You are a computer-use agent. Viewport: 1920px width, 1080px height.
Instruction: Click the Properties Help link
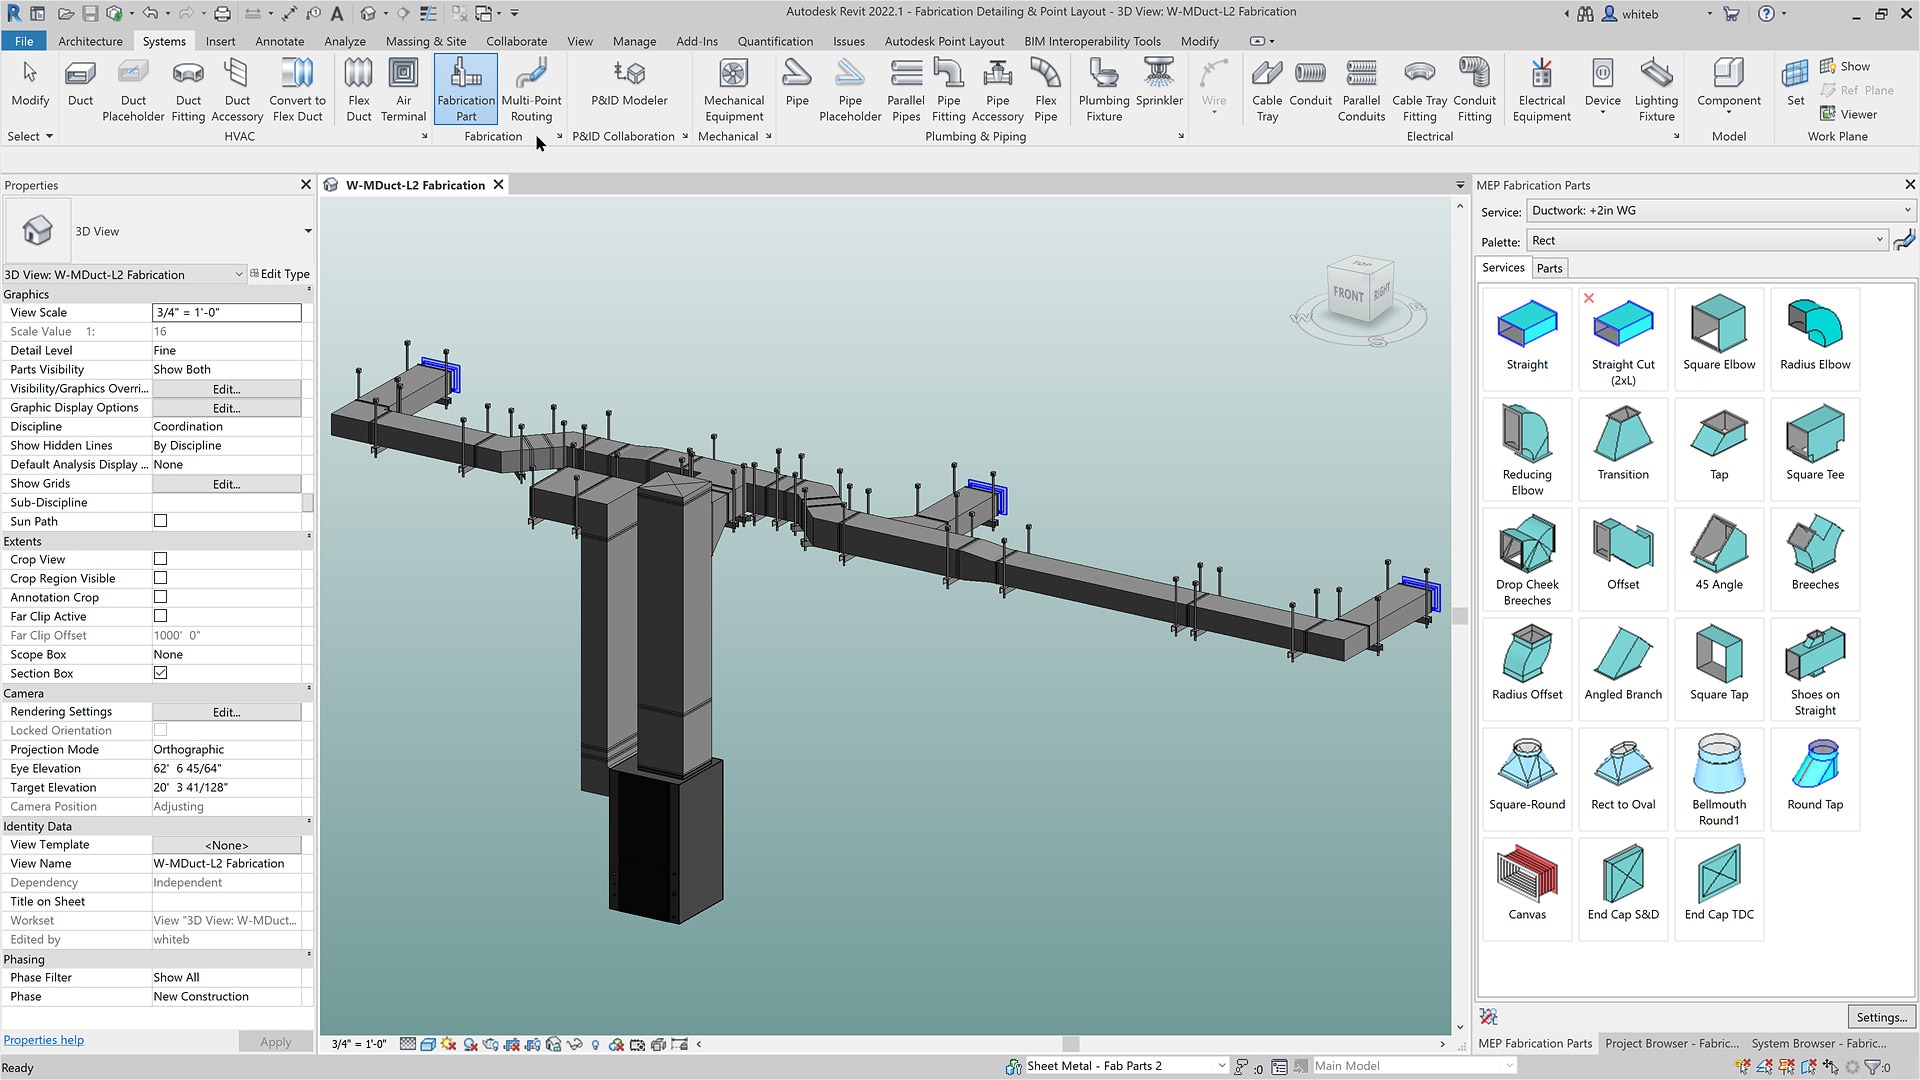[x=44, y=1039]
